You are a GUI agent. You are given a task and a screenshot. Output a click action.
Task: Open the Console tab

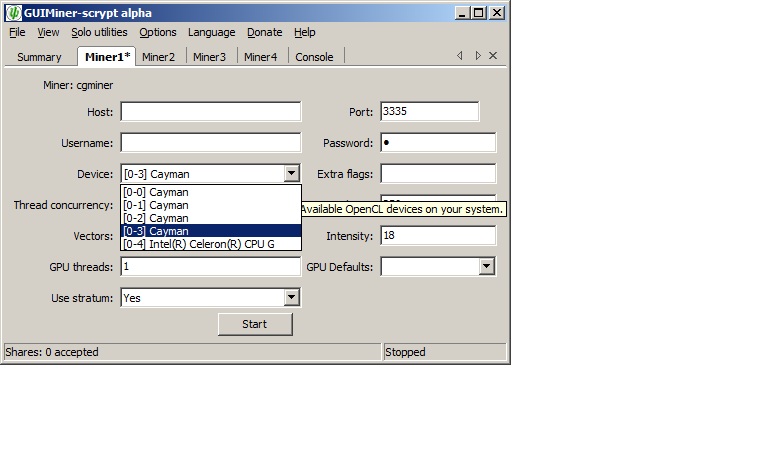(x=314, y=57)
